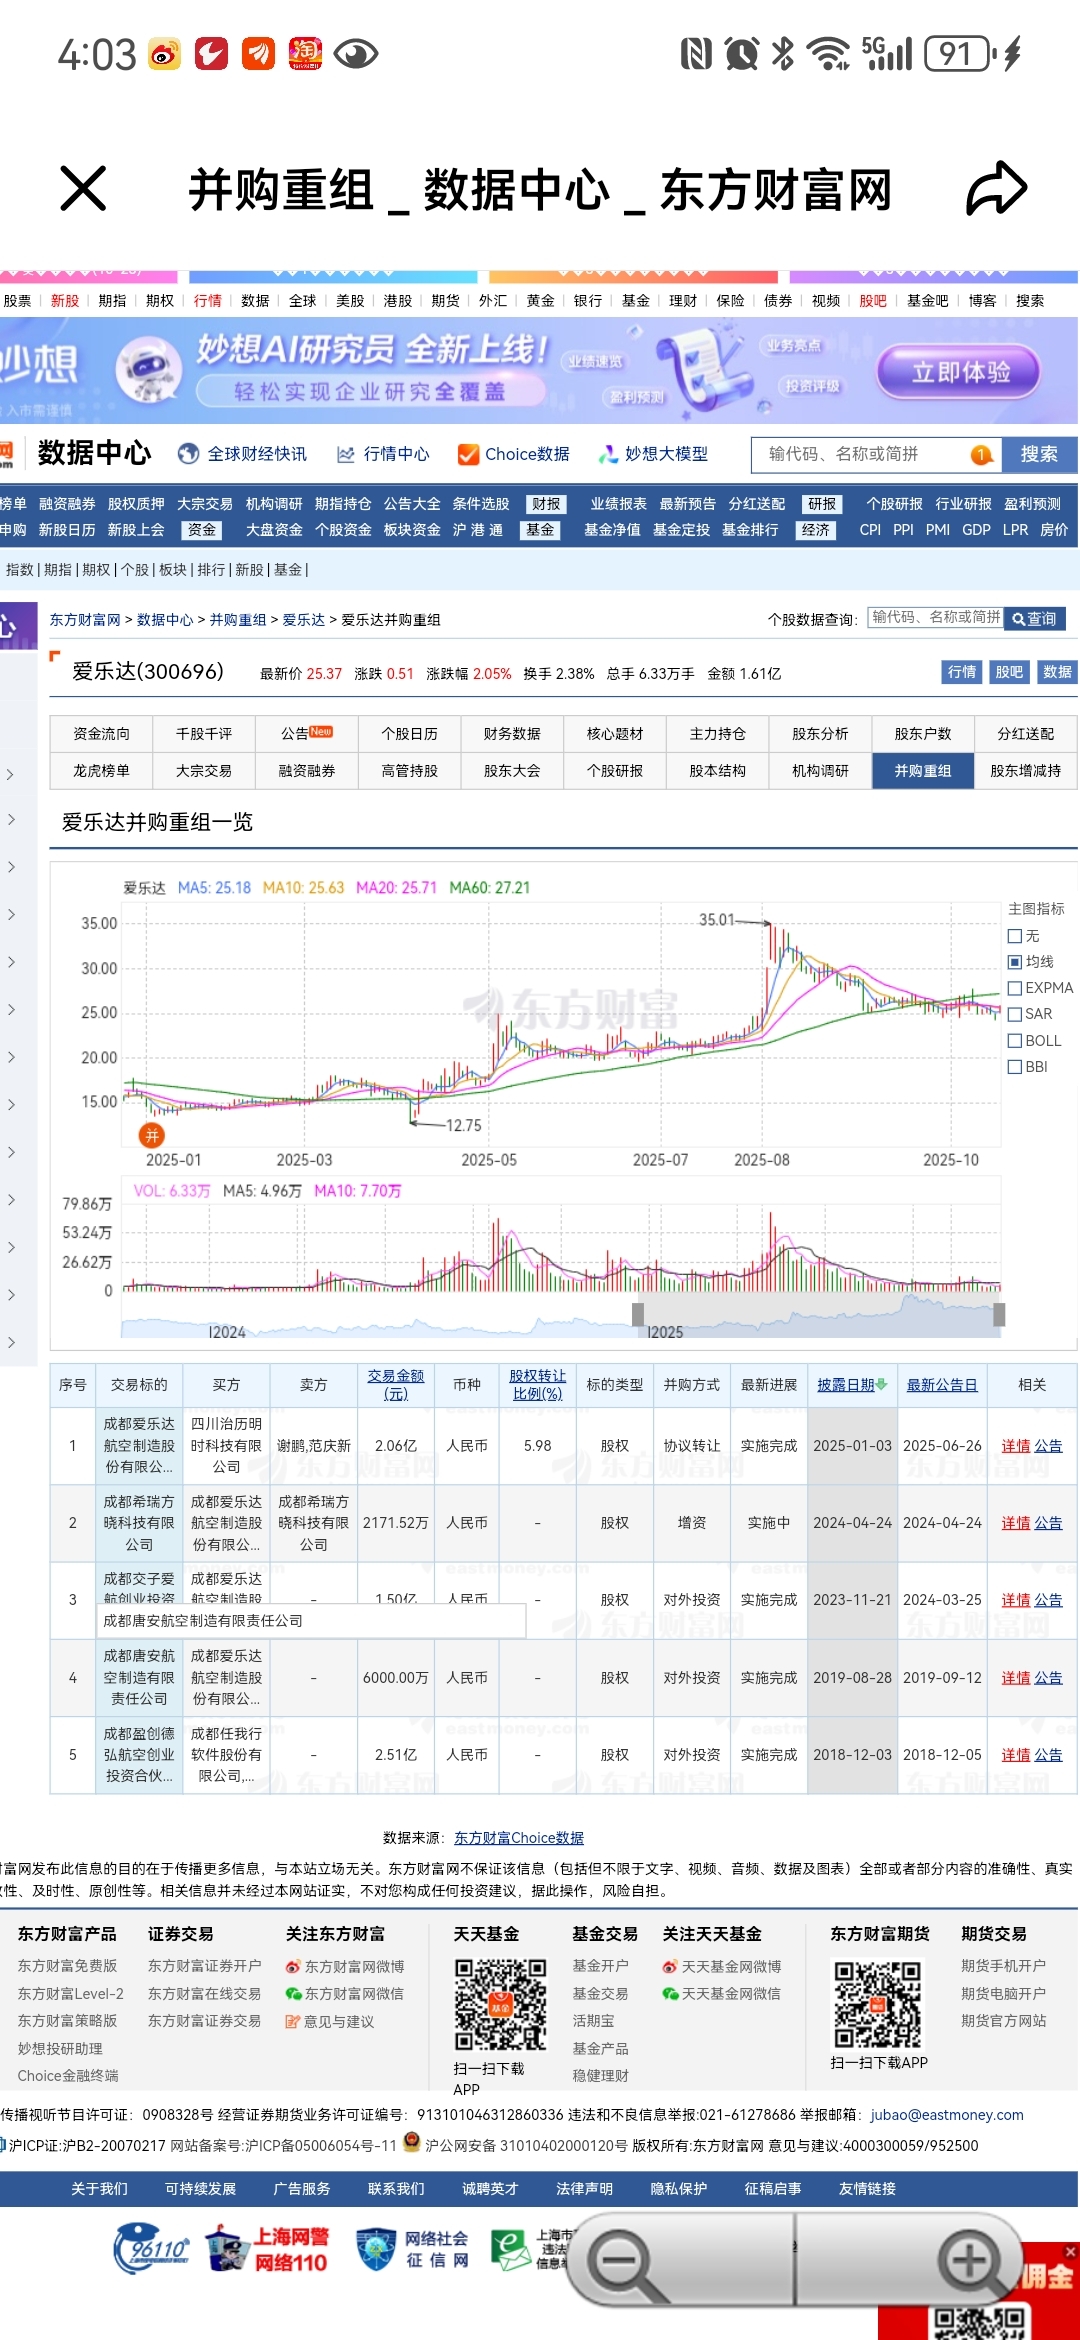Select BBI chart indicator
Screen dimensions: 1080x2340
[1015, 1067]
